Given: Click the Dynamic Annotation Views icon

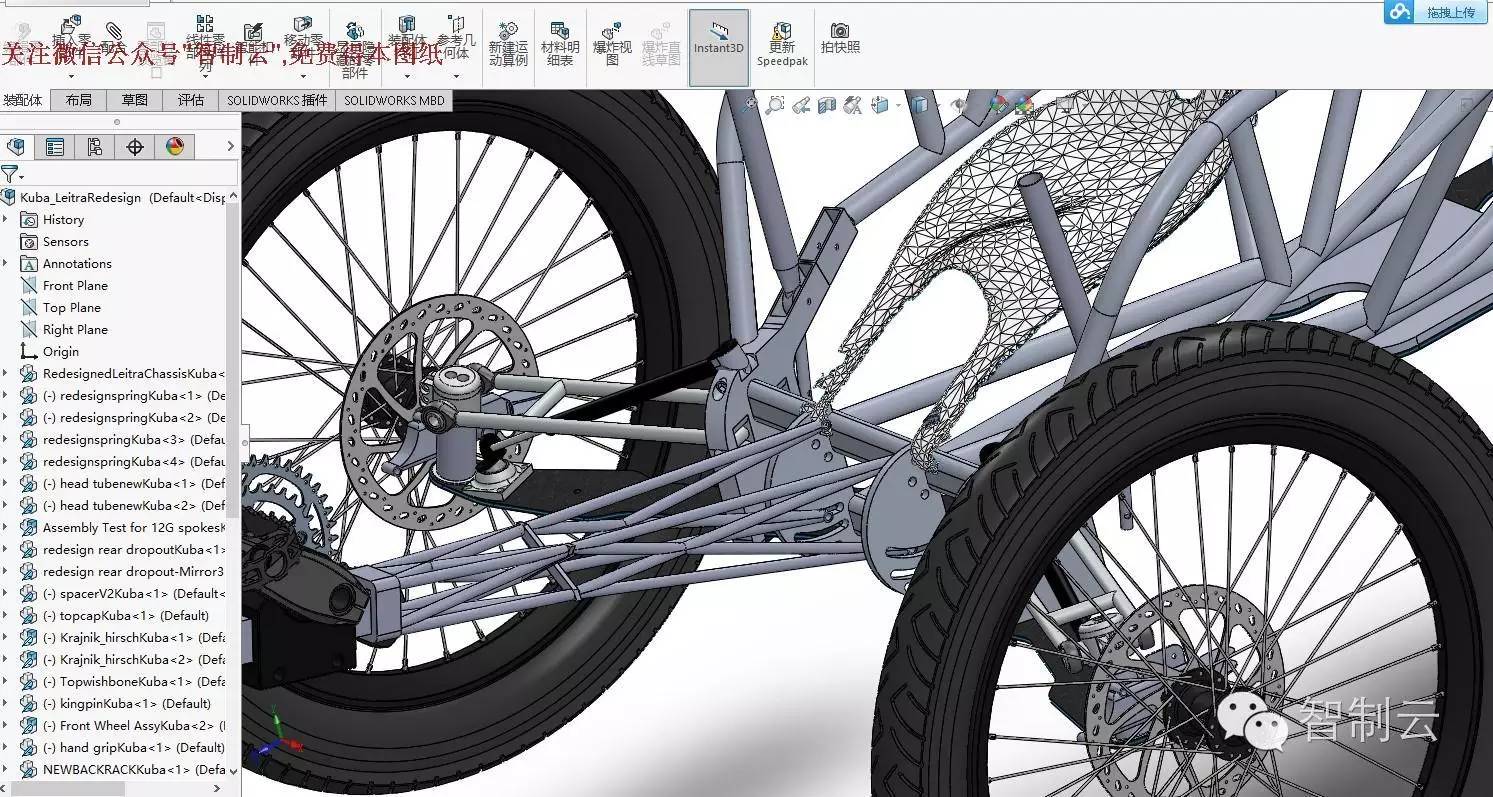Looking at the screenshot, I should click(x=853, y=105).
